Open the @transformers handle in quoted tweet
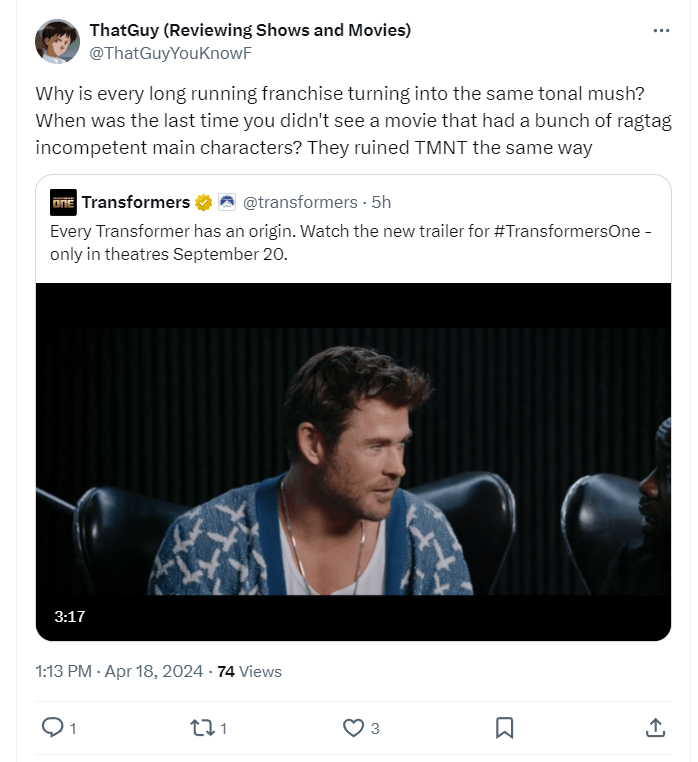 [x=300, y=203]
